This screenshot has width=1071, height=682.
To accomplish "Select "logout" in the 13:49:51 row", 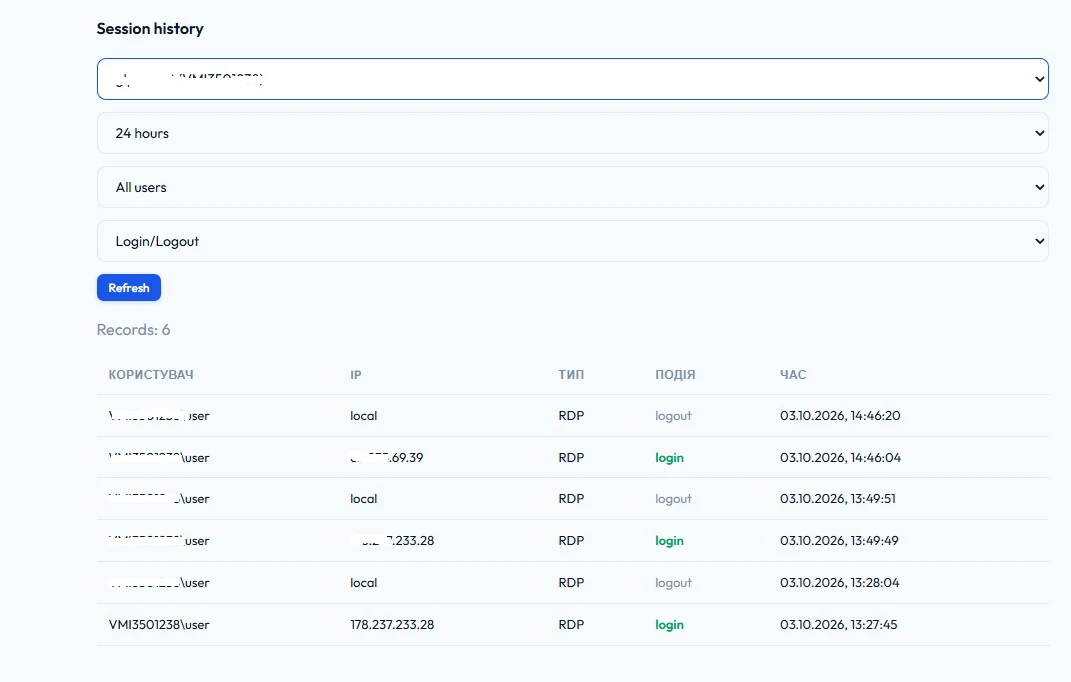I will pyautogui.click(x=673, y=499).
